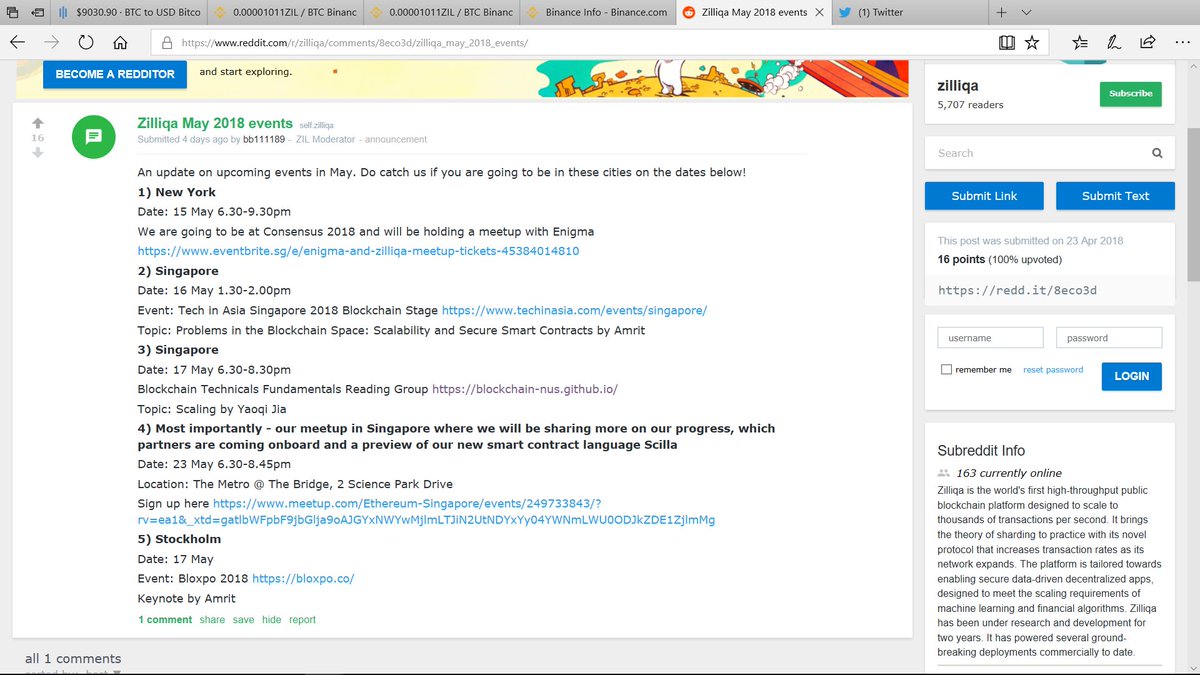Open the bloxpo.co link
The width and height of the screenshot is (1200, 675).
[303, 579]
